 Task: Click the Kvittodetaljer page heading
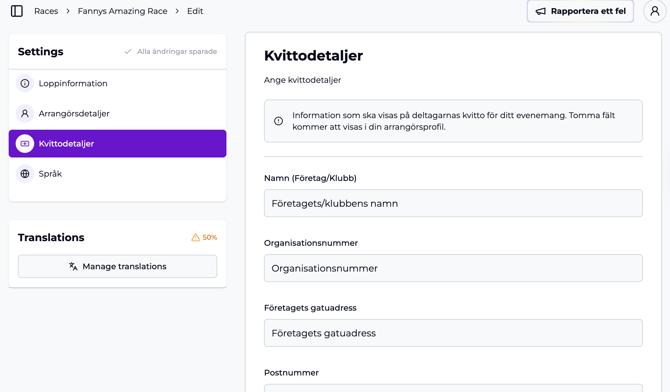coord(313,56)
